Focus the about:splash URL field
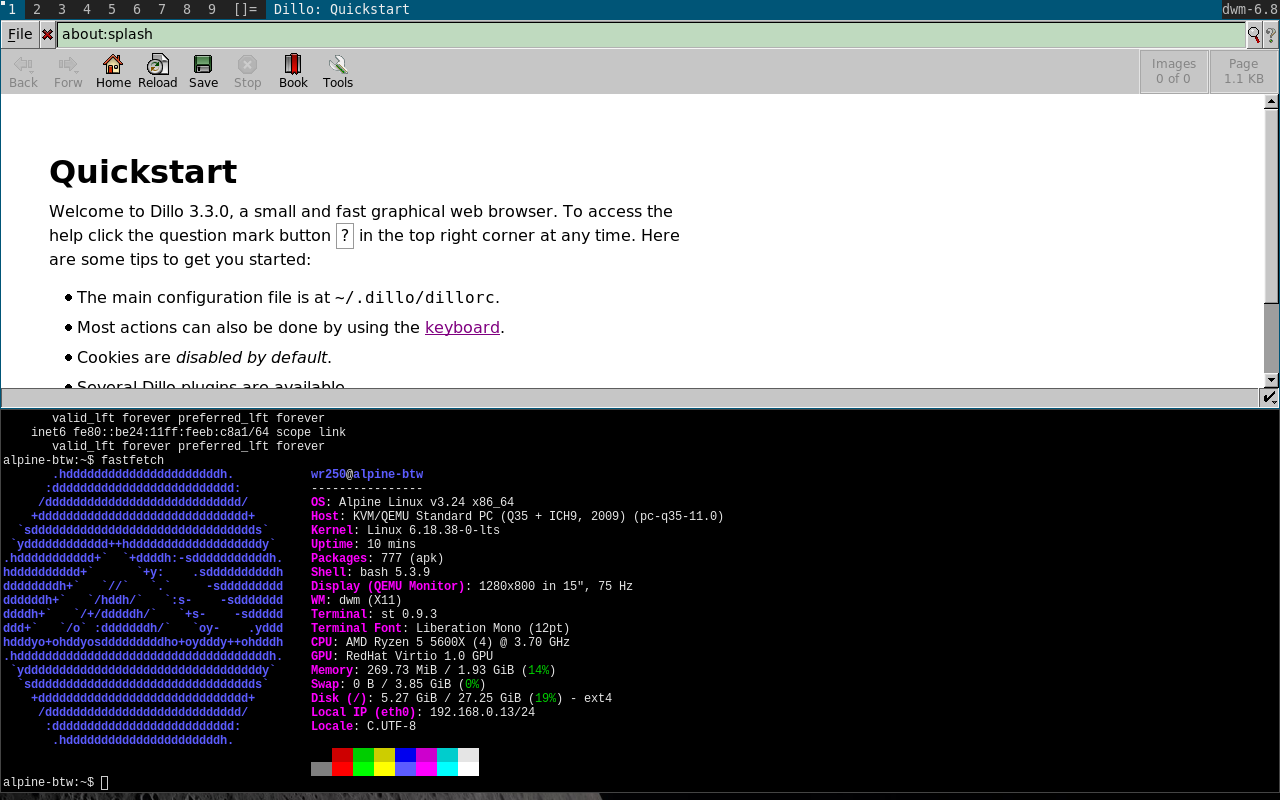The height and width of the screenshot is (800, 1280). pyautogui.click(x=651, y=35)
